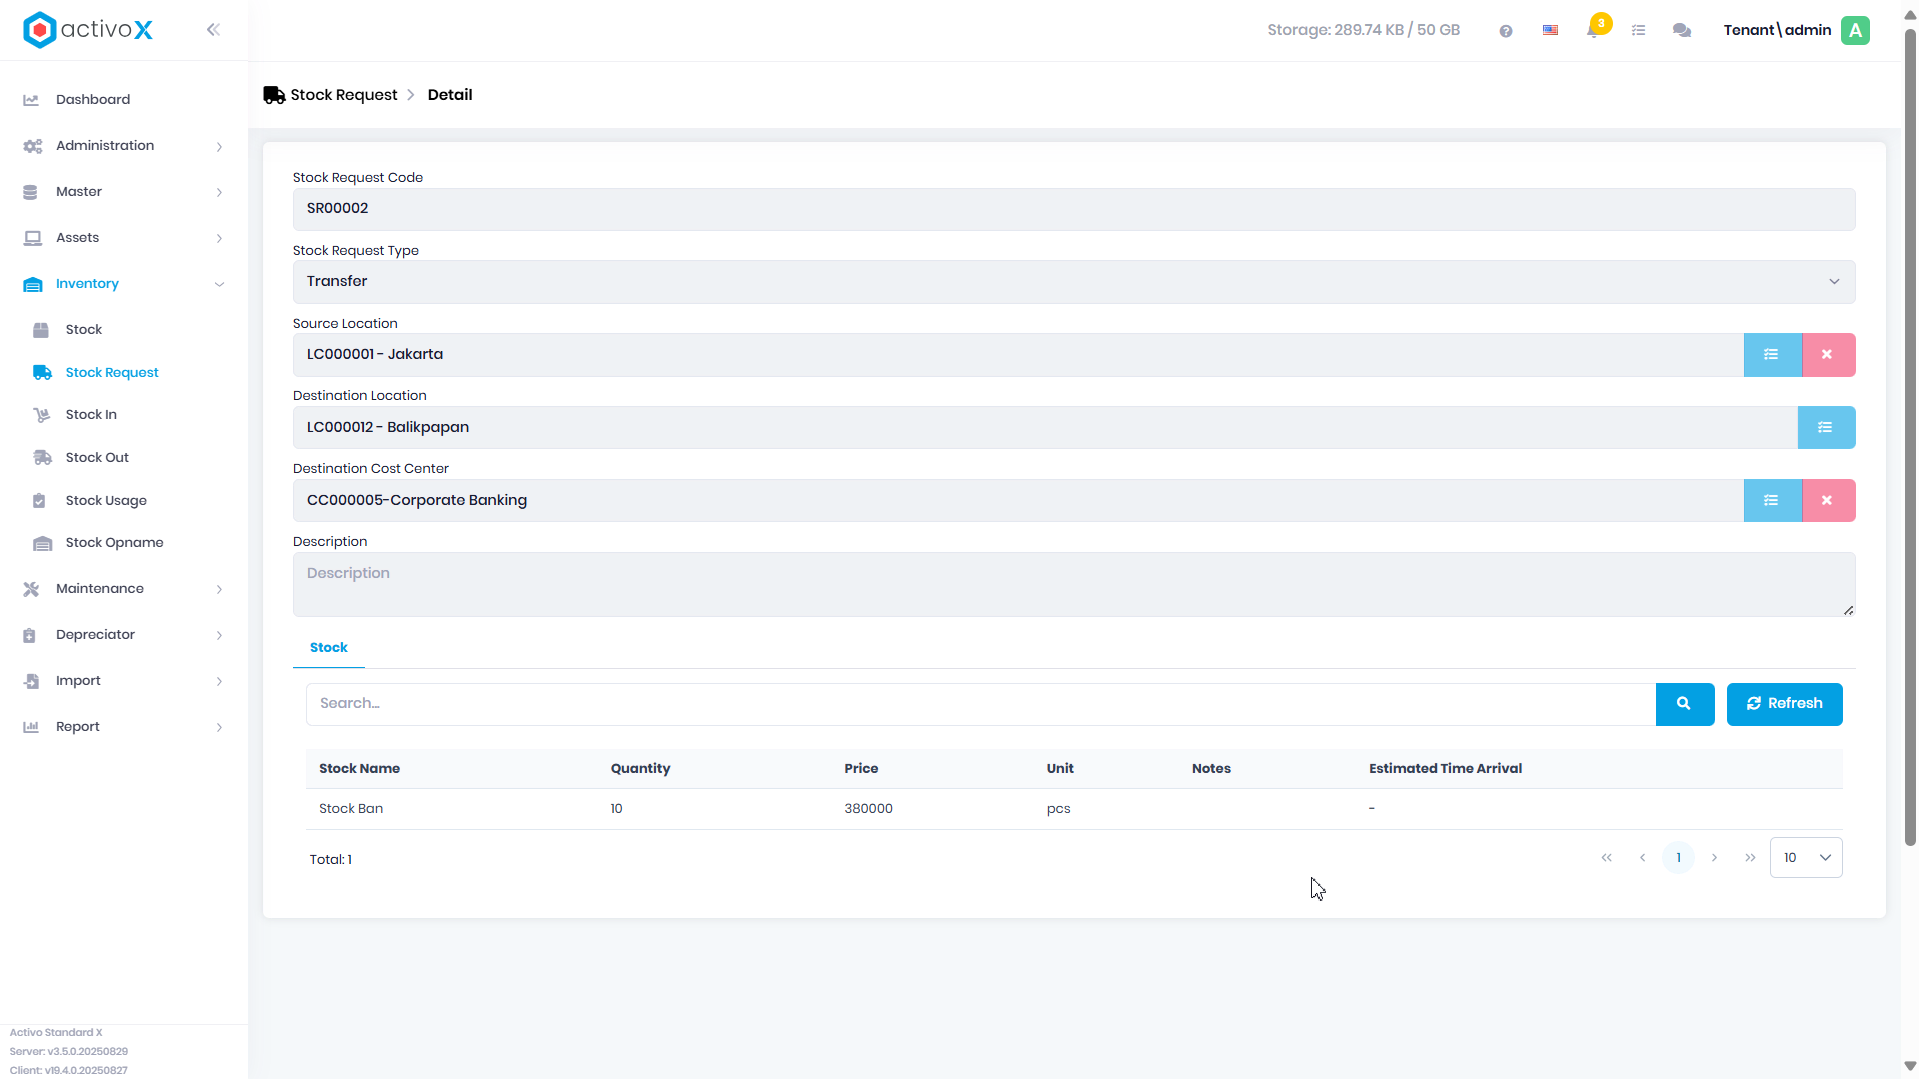Click the Quantity column header
The height and width of the screenshot is (1079, 1919).
(x=640, y=769)
